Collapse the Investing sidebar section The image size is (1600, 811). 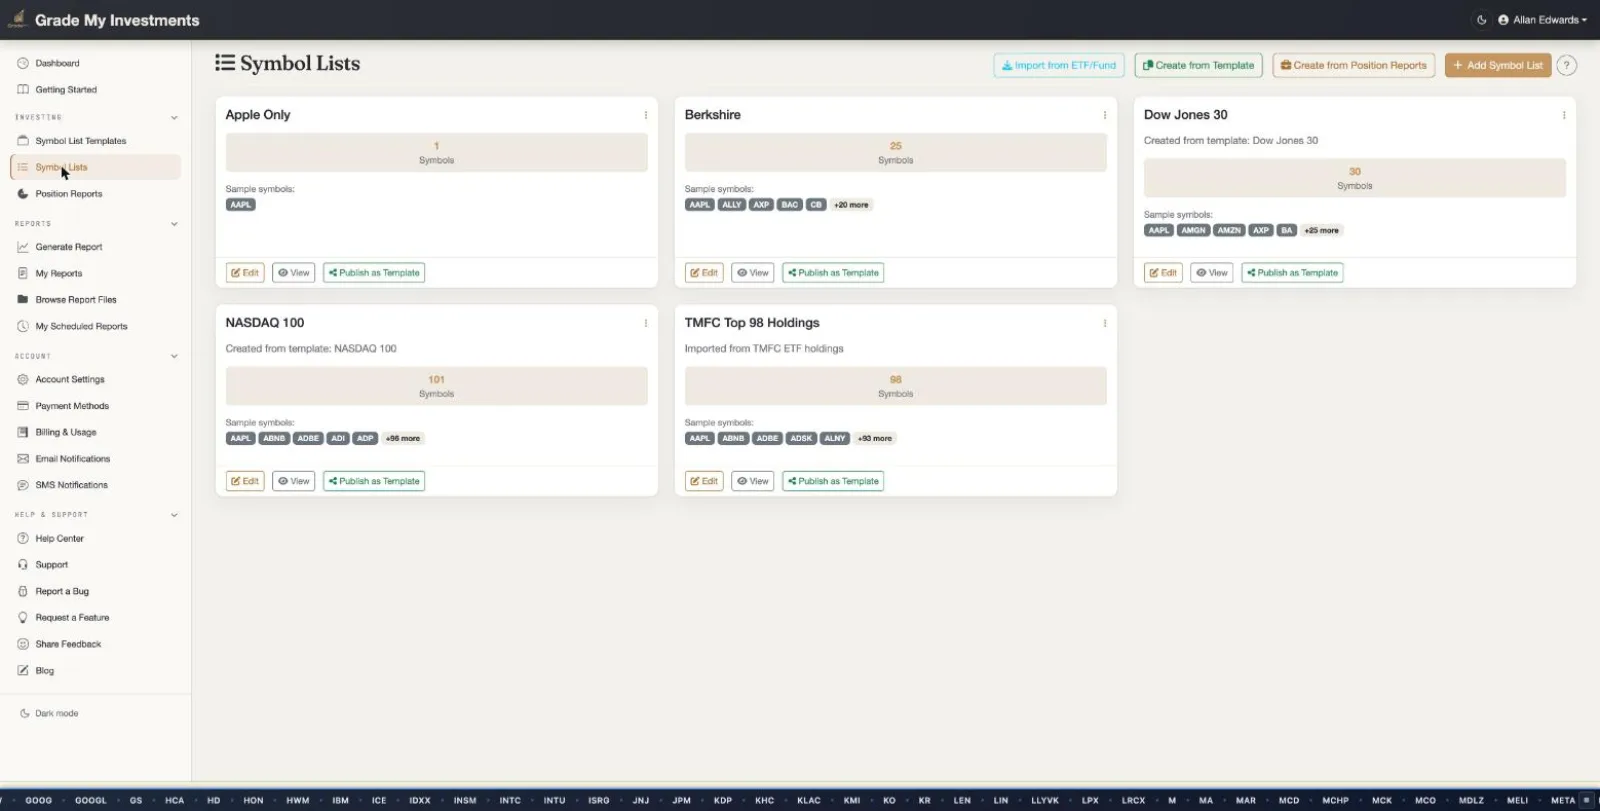coord(174,117)
